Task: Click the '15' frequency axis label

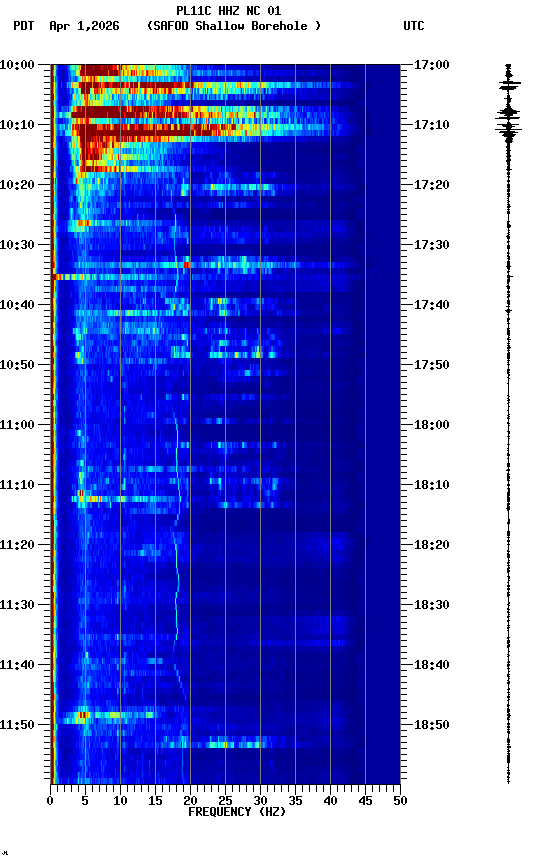Action: [x=155, y=801]
